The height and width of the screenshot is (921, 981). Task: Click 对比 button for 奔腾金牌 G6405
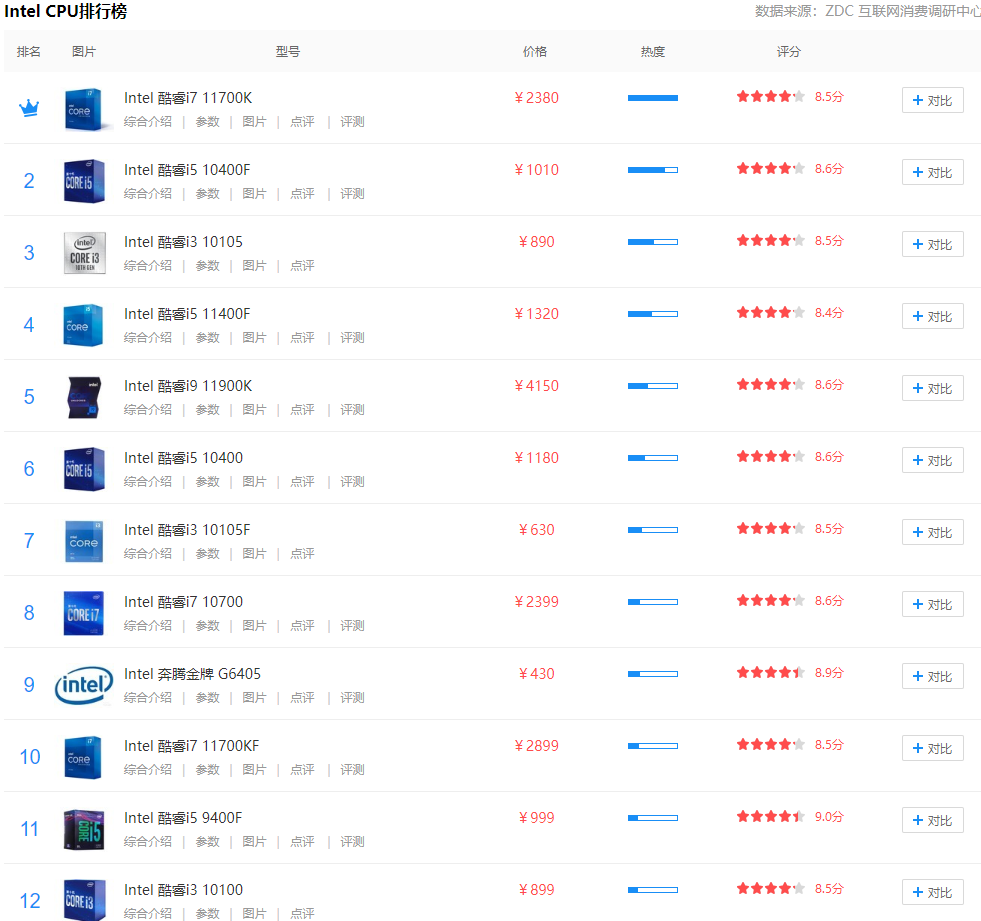point(932,676)
